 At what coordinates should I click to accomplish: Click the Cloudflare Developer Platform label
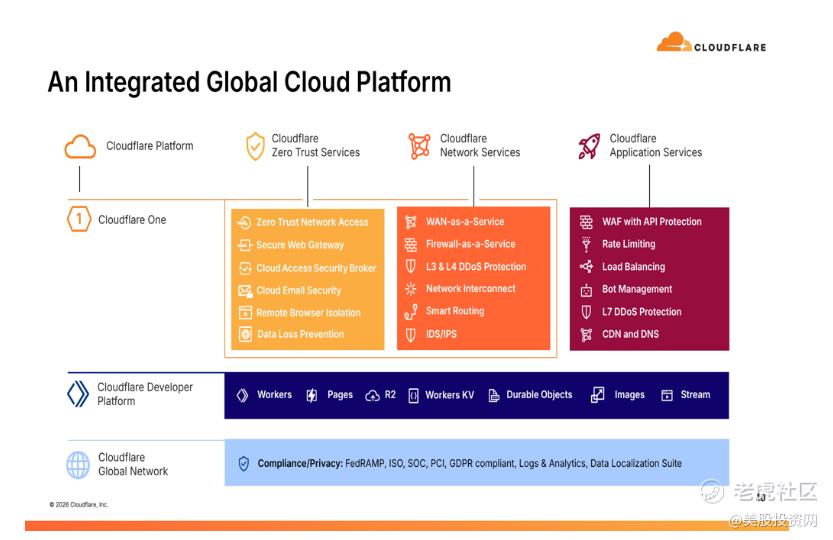tap(145, 394)
